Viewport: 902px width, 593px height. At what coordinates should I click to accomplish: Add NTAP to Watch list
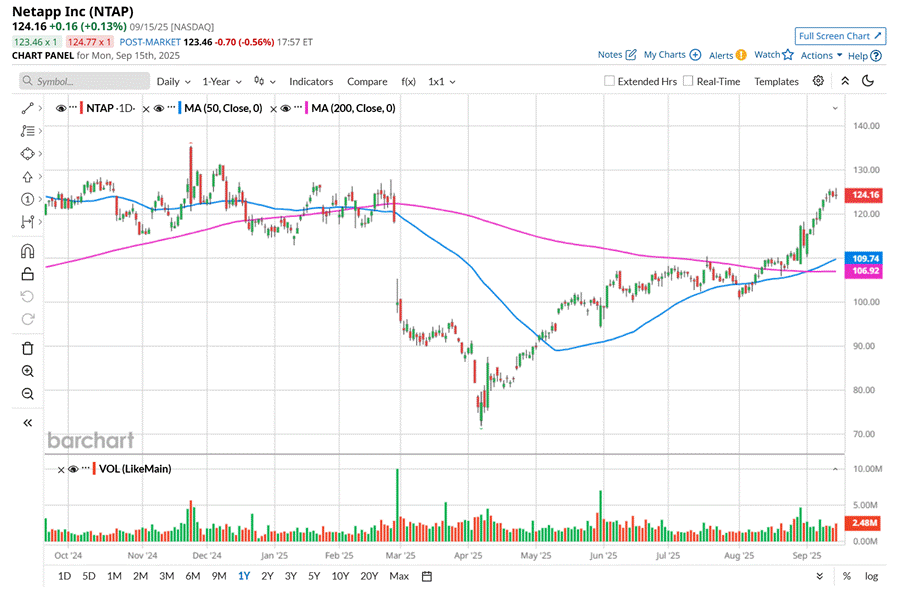774,55
